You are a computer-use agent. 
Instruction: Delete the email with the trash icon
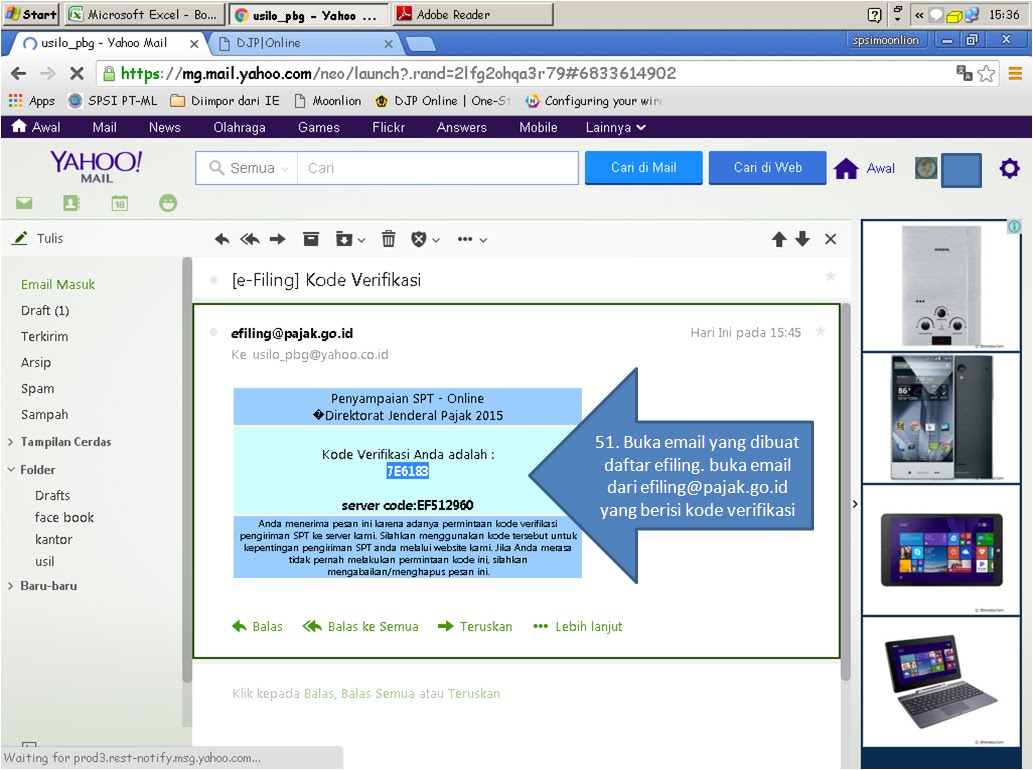389,238
